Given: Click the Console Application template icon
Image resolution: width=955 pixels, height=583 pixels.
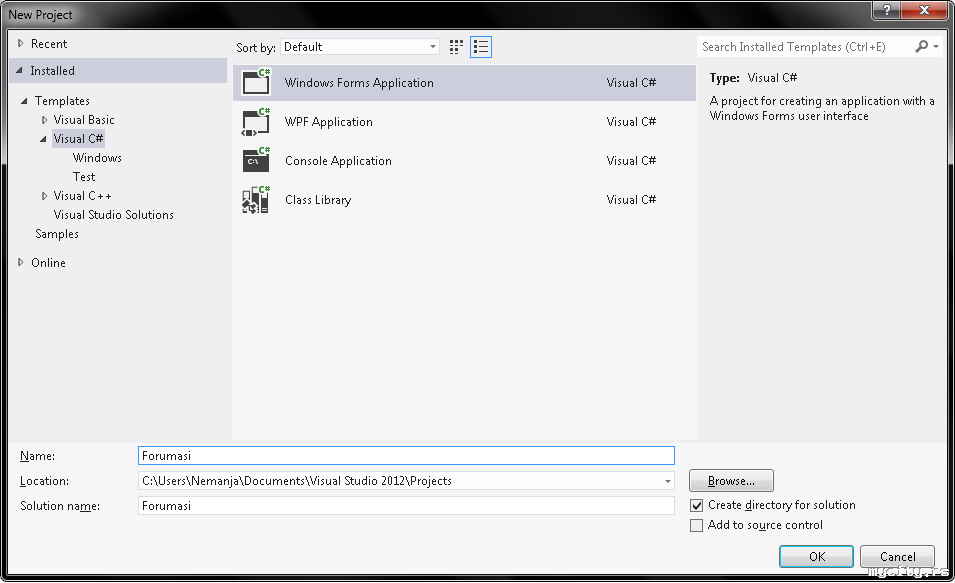Looking at the screenshot, I should click(x=257, y=161).
